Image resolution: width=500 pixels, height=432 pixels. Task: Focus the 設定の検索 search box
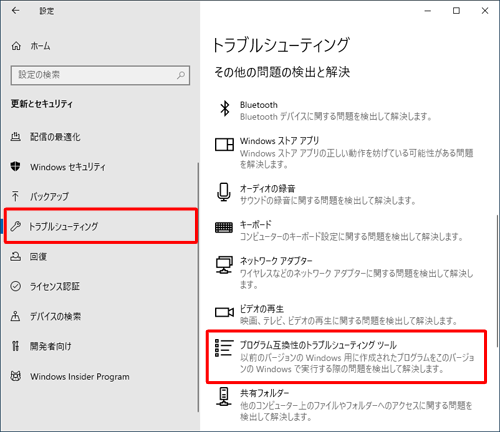(100, 75)
